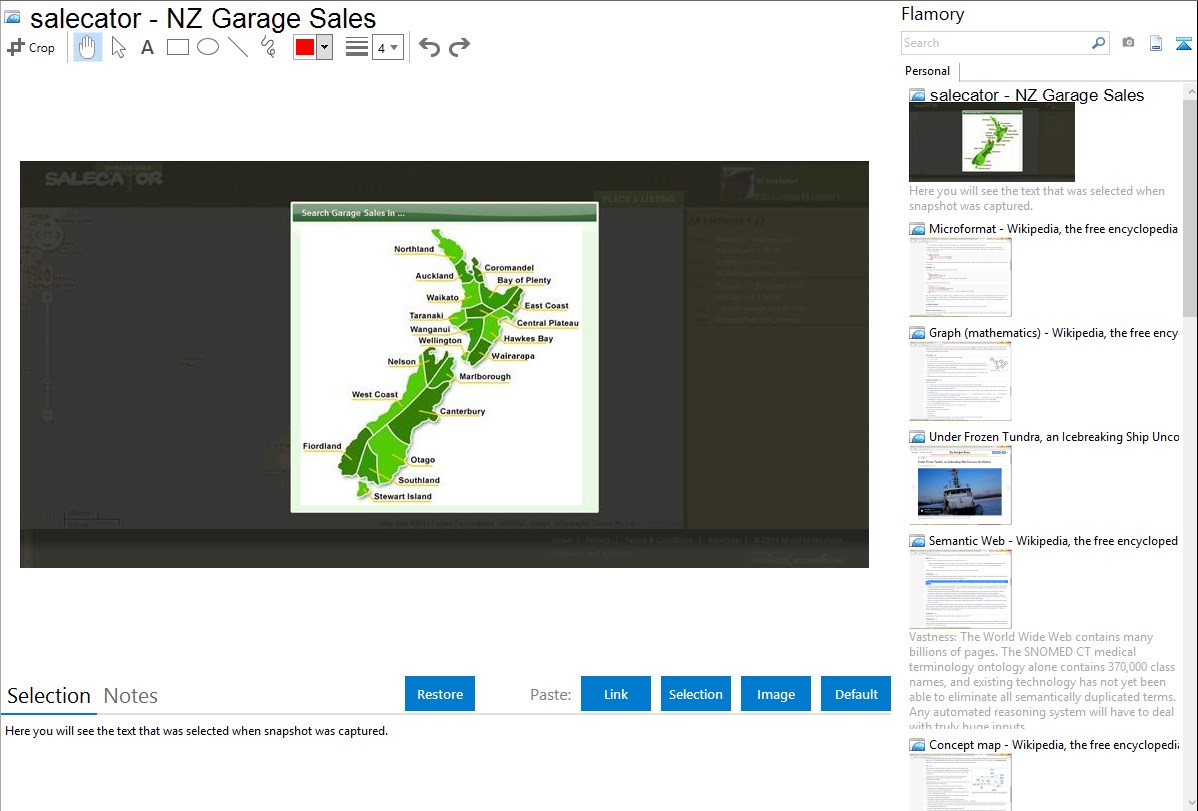Select the 'salecator - NZ Garage Sales' list title
The height and width of the screenshot is (811, 1198).
coord(1037,95)
